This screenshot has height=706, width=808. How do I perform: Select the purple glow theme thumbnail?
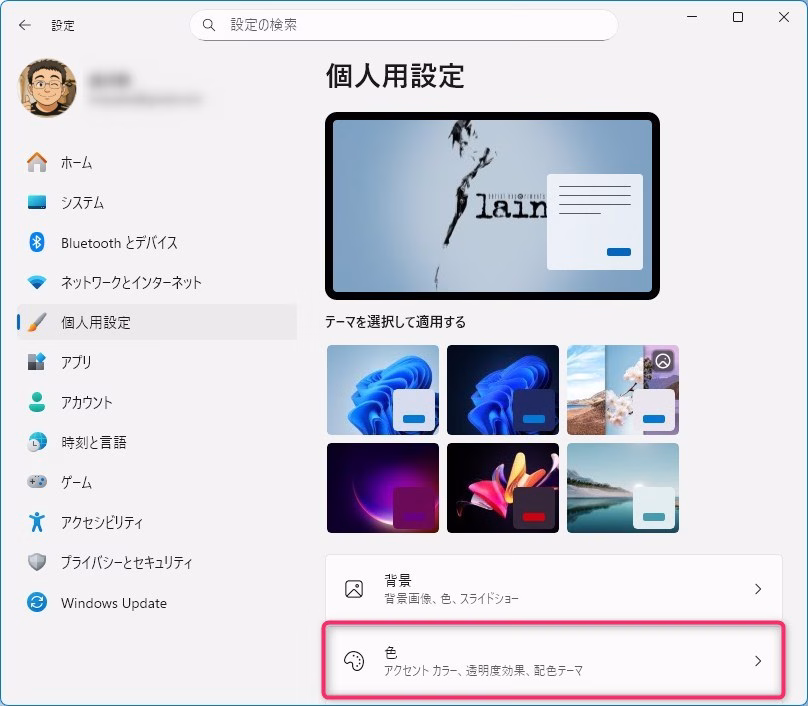pos(382,487)
